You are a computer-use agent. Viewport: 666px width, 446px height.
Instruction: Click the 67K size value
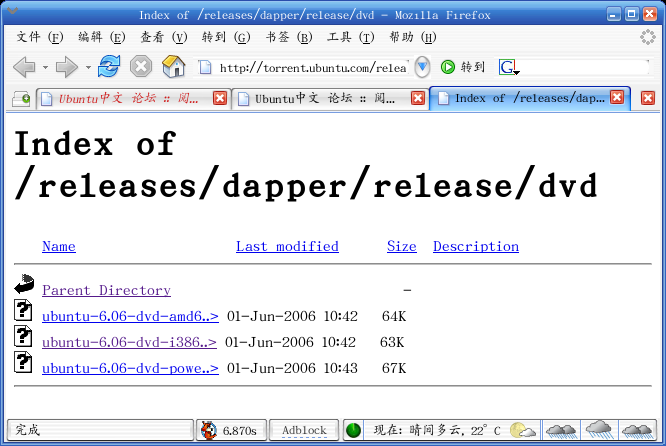point(394,368)
